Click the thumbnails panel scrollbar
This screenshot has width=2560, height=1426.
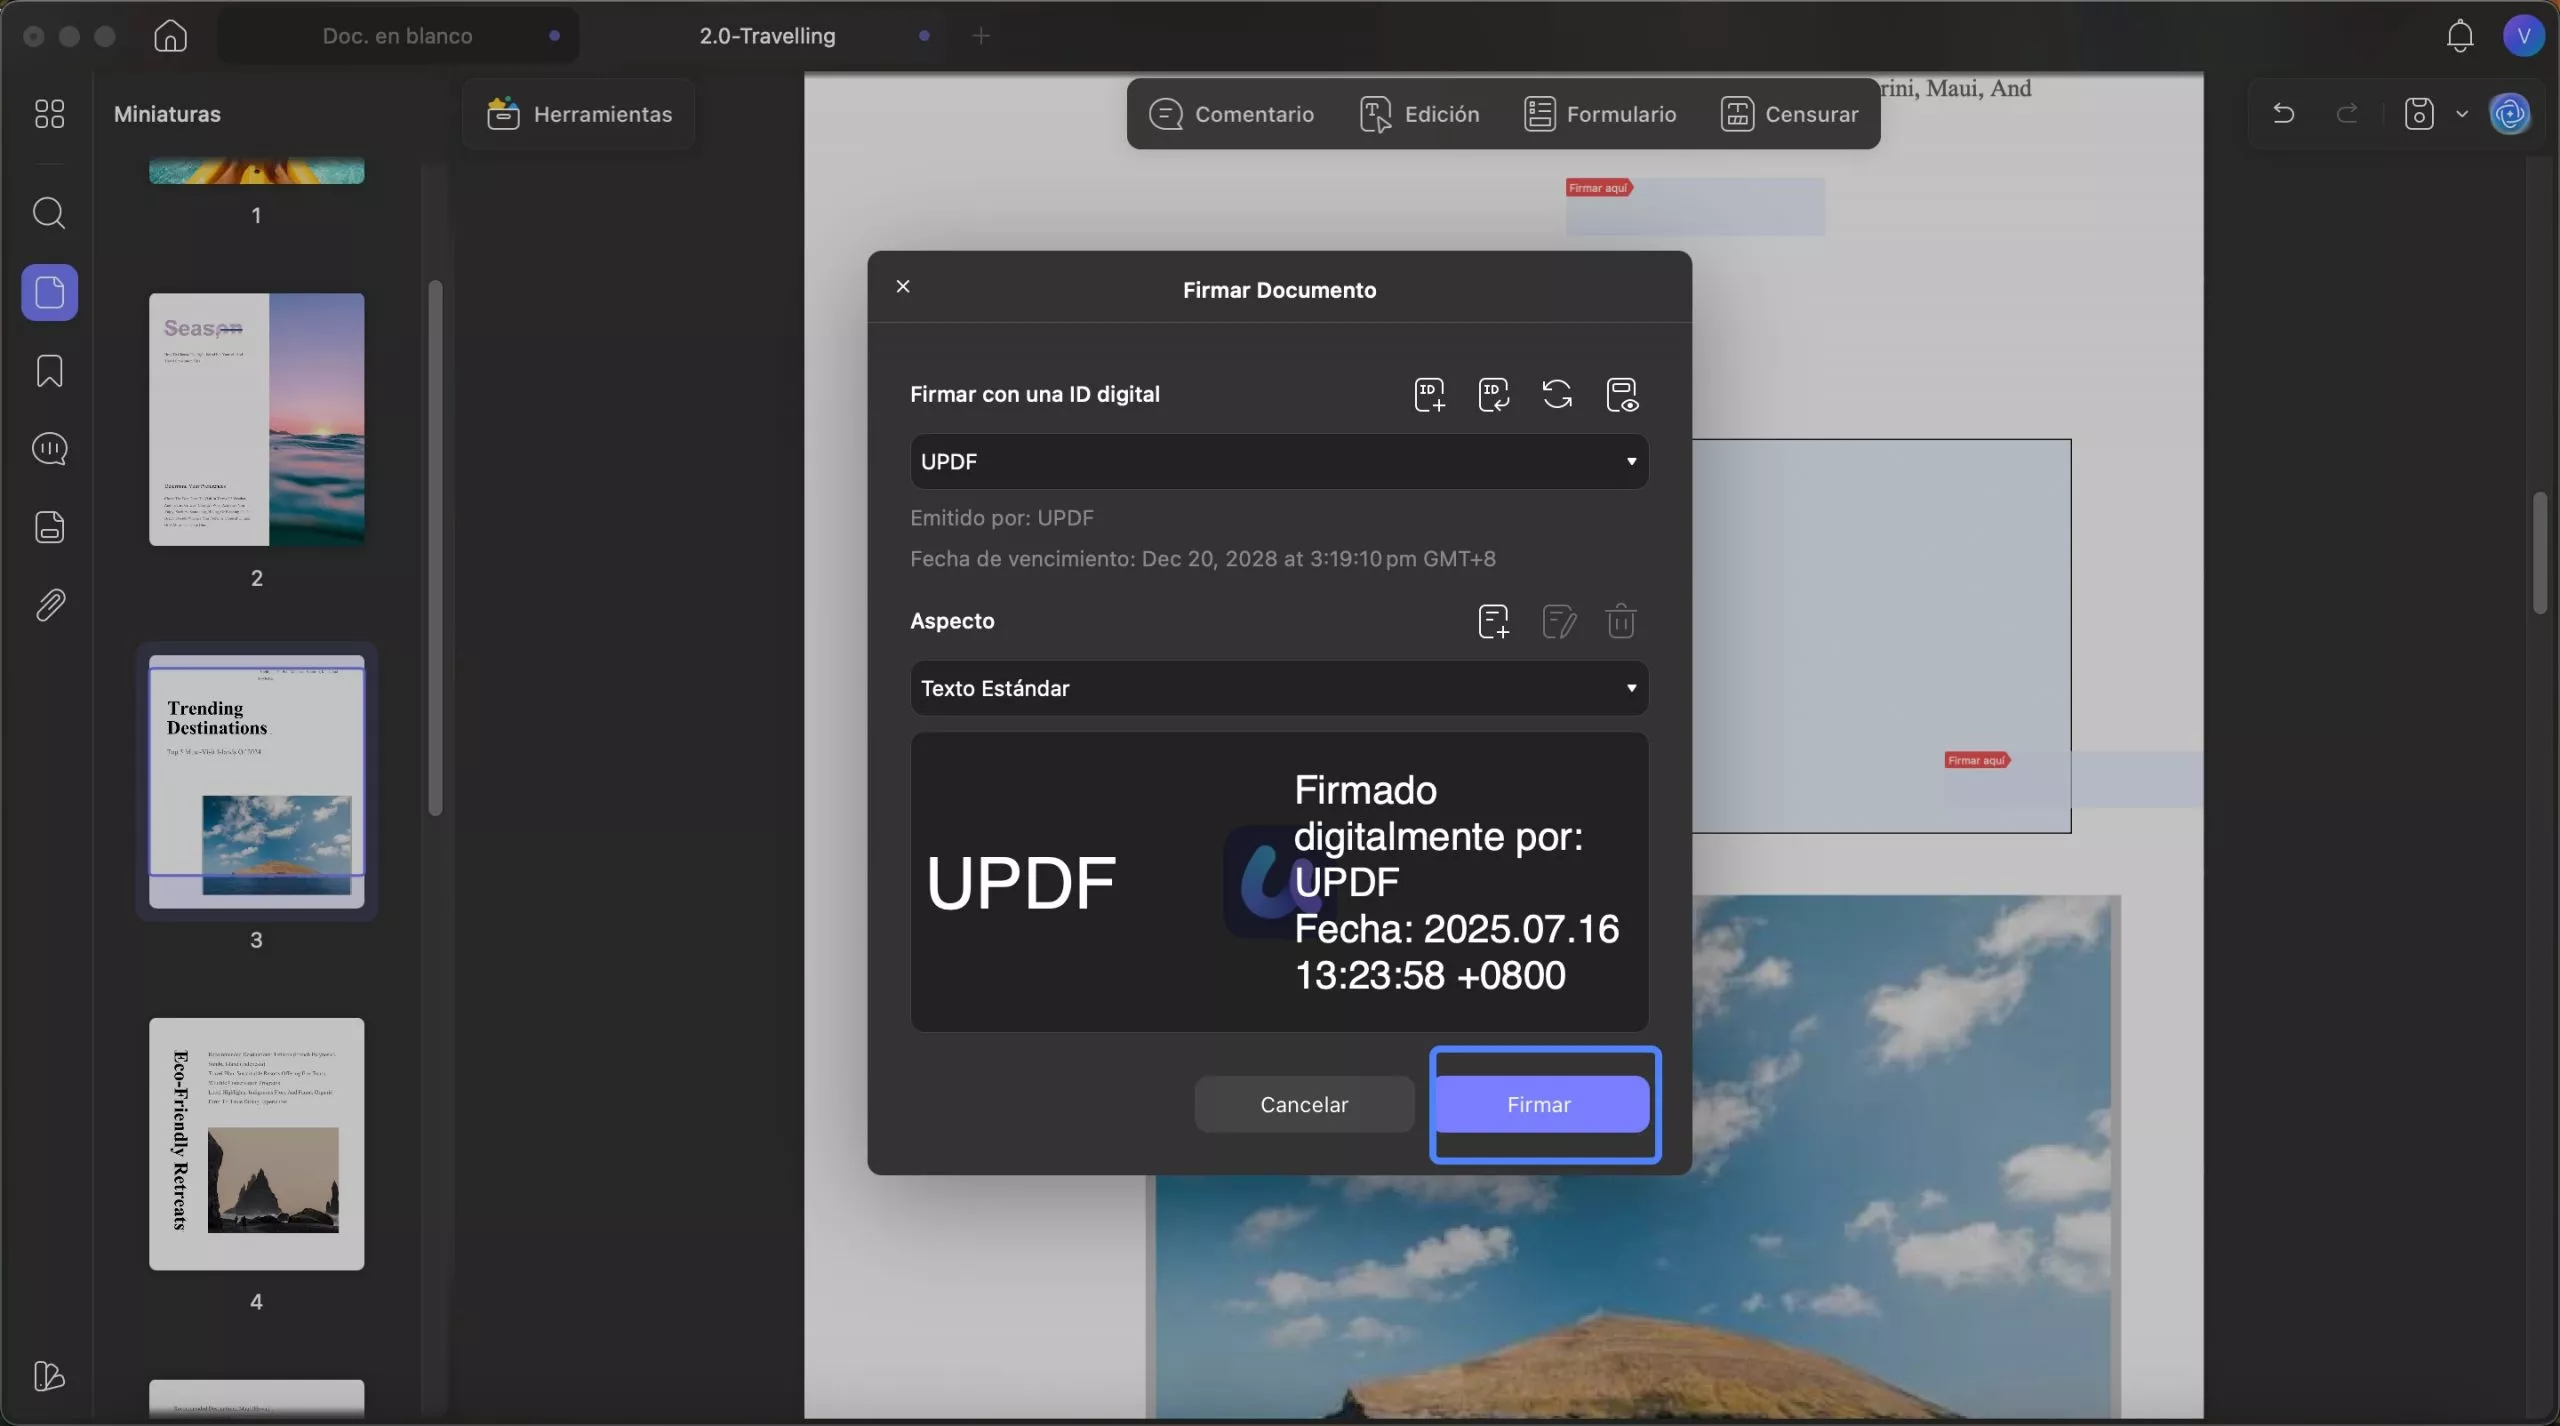[x=435, y=548]
